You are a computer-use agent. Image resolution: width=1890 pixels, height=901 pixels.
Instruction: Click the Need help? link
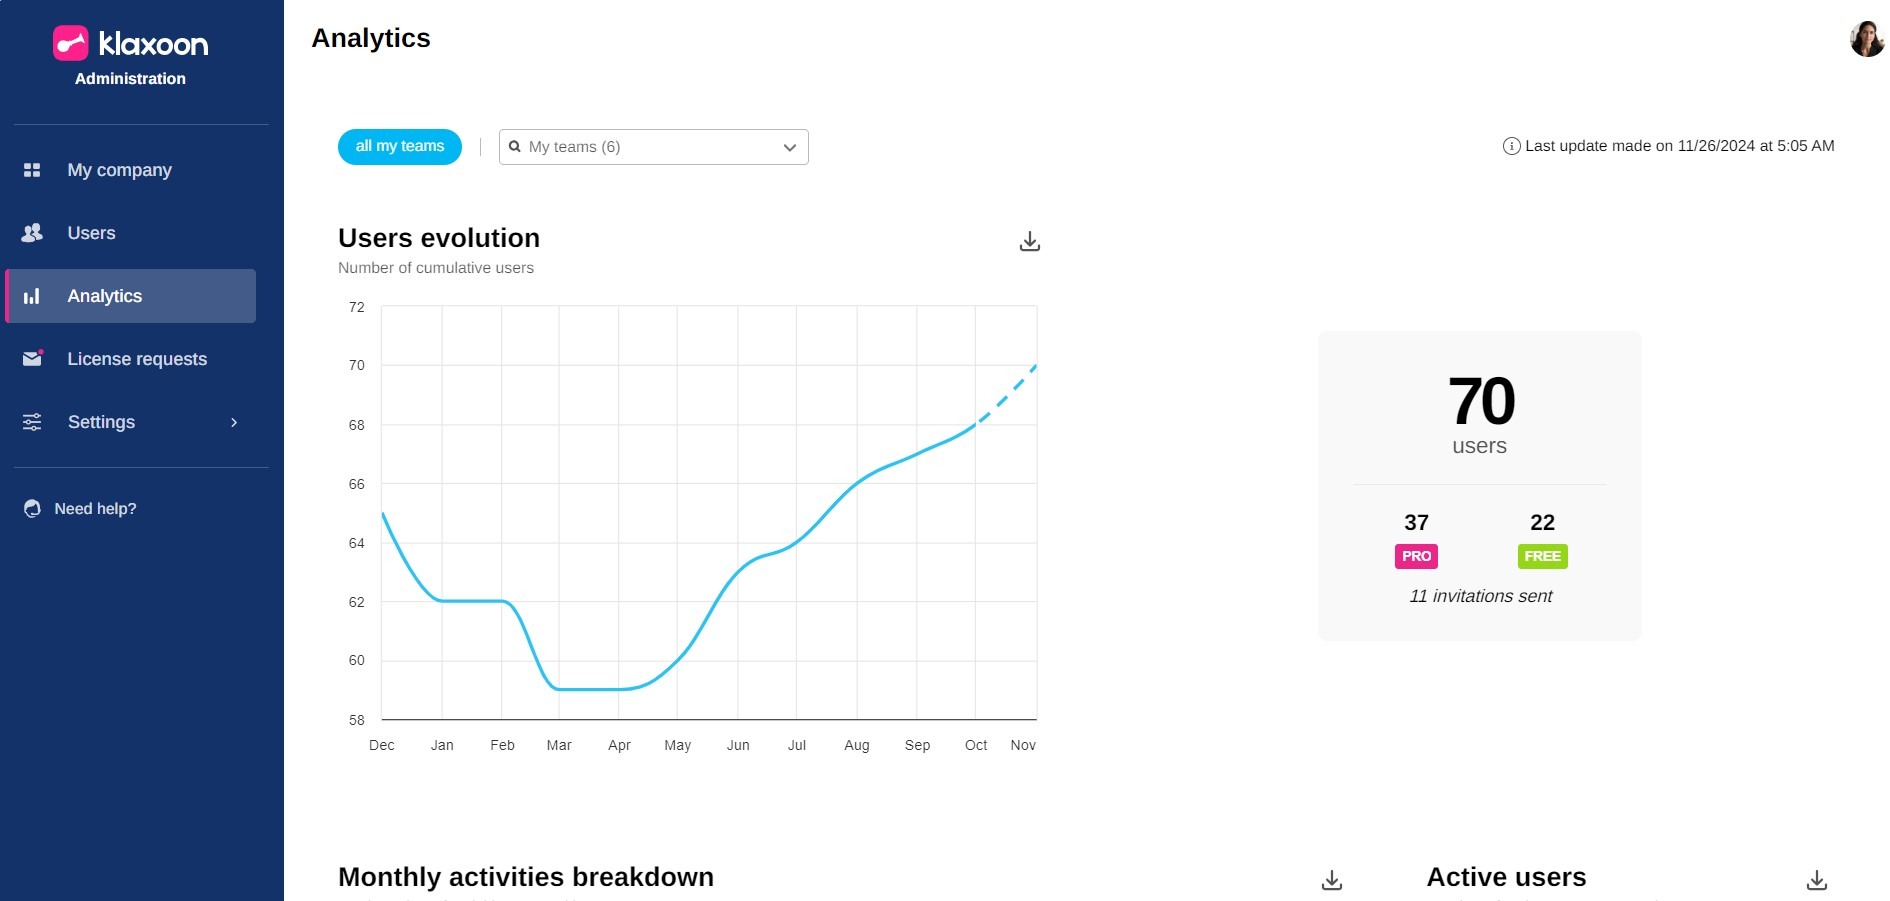click(95, 509)
